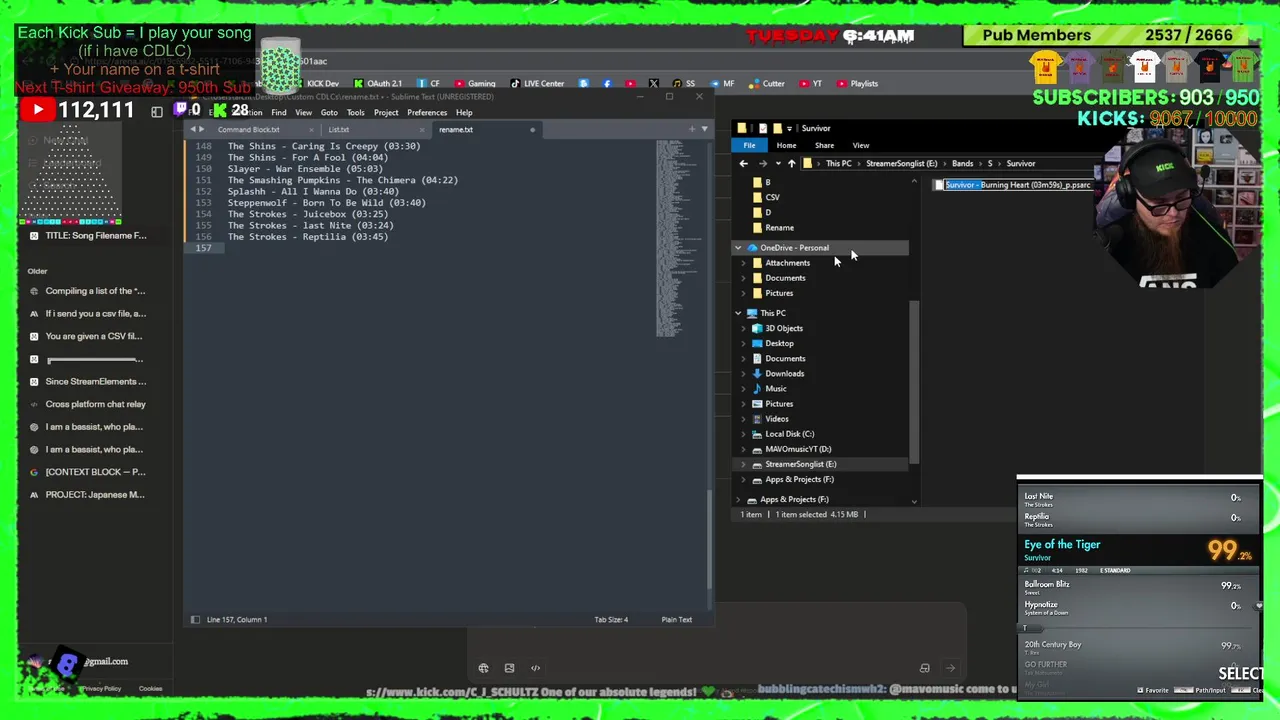This screenshot has width=1280, height=720.
Task: Close the Command Block.txt tab in Sublime
Action: (x=311, y=130)
